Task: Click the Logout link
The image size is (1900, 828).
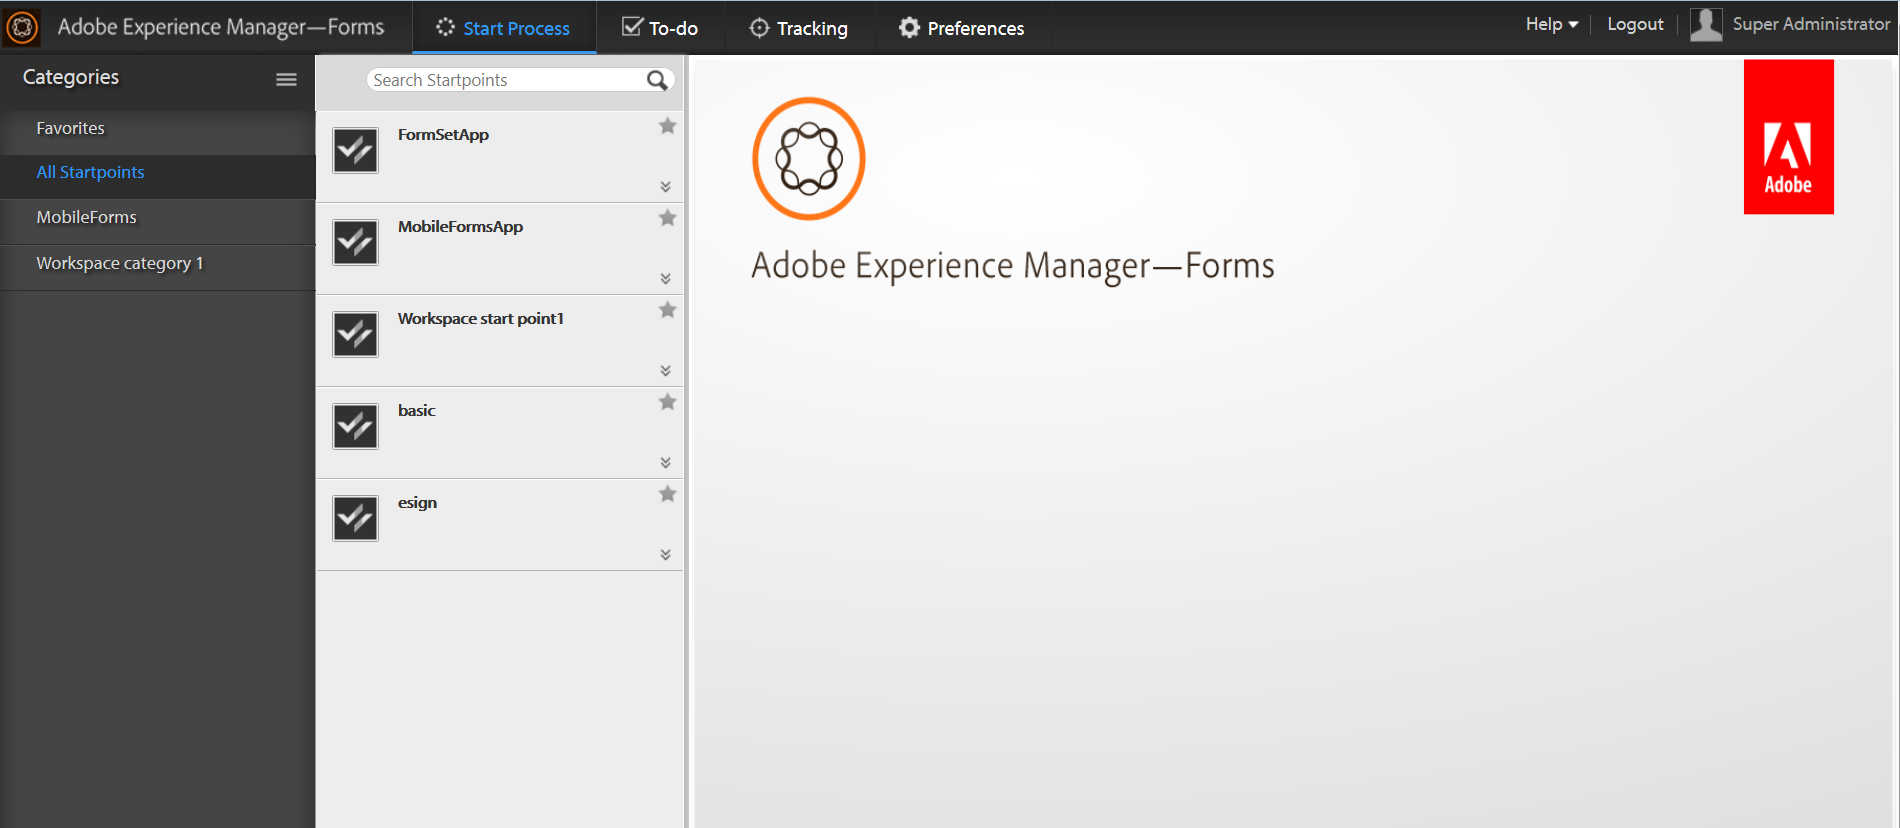Action: tap(1635, 24)
